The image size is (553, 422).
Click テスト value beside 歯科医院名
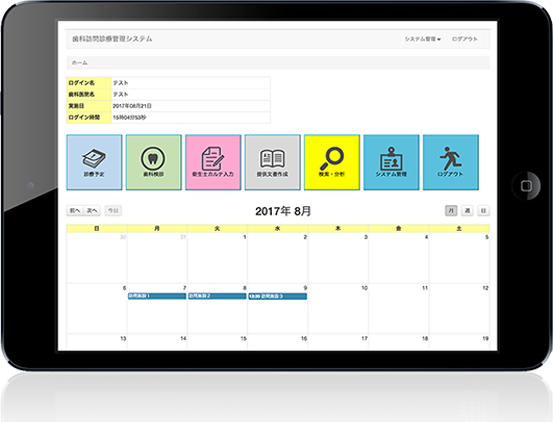click(x=121, y=94)
